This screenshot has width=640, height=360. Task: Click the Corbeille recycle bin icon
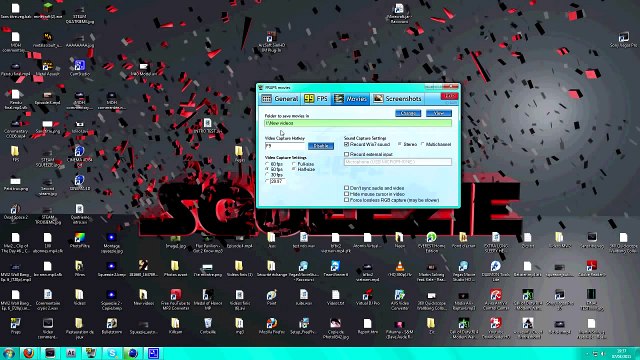(x=207, y=324)
